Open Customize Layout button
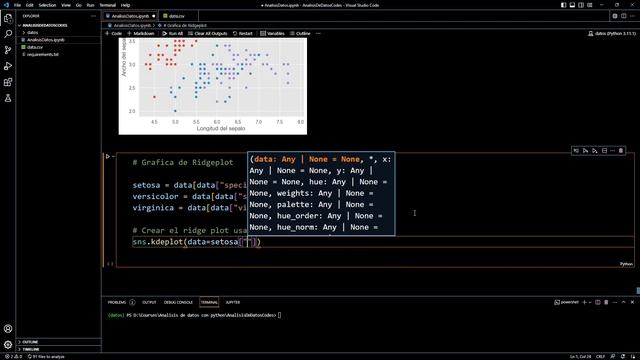The image size is (640, 360). (590, 5)
